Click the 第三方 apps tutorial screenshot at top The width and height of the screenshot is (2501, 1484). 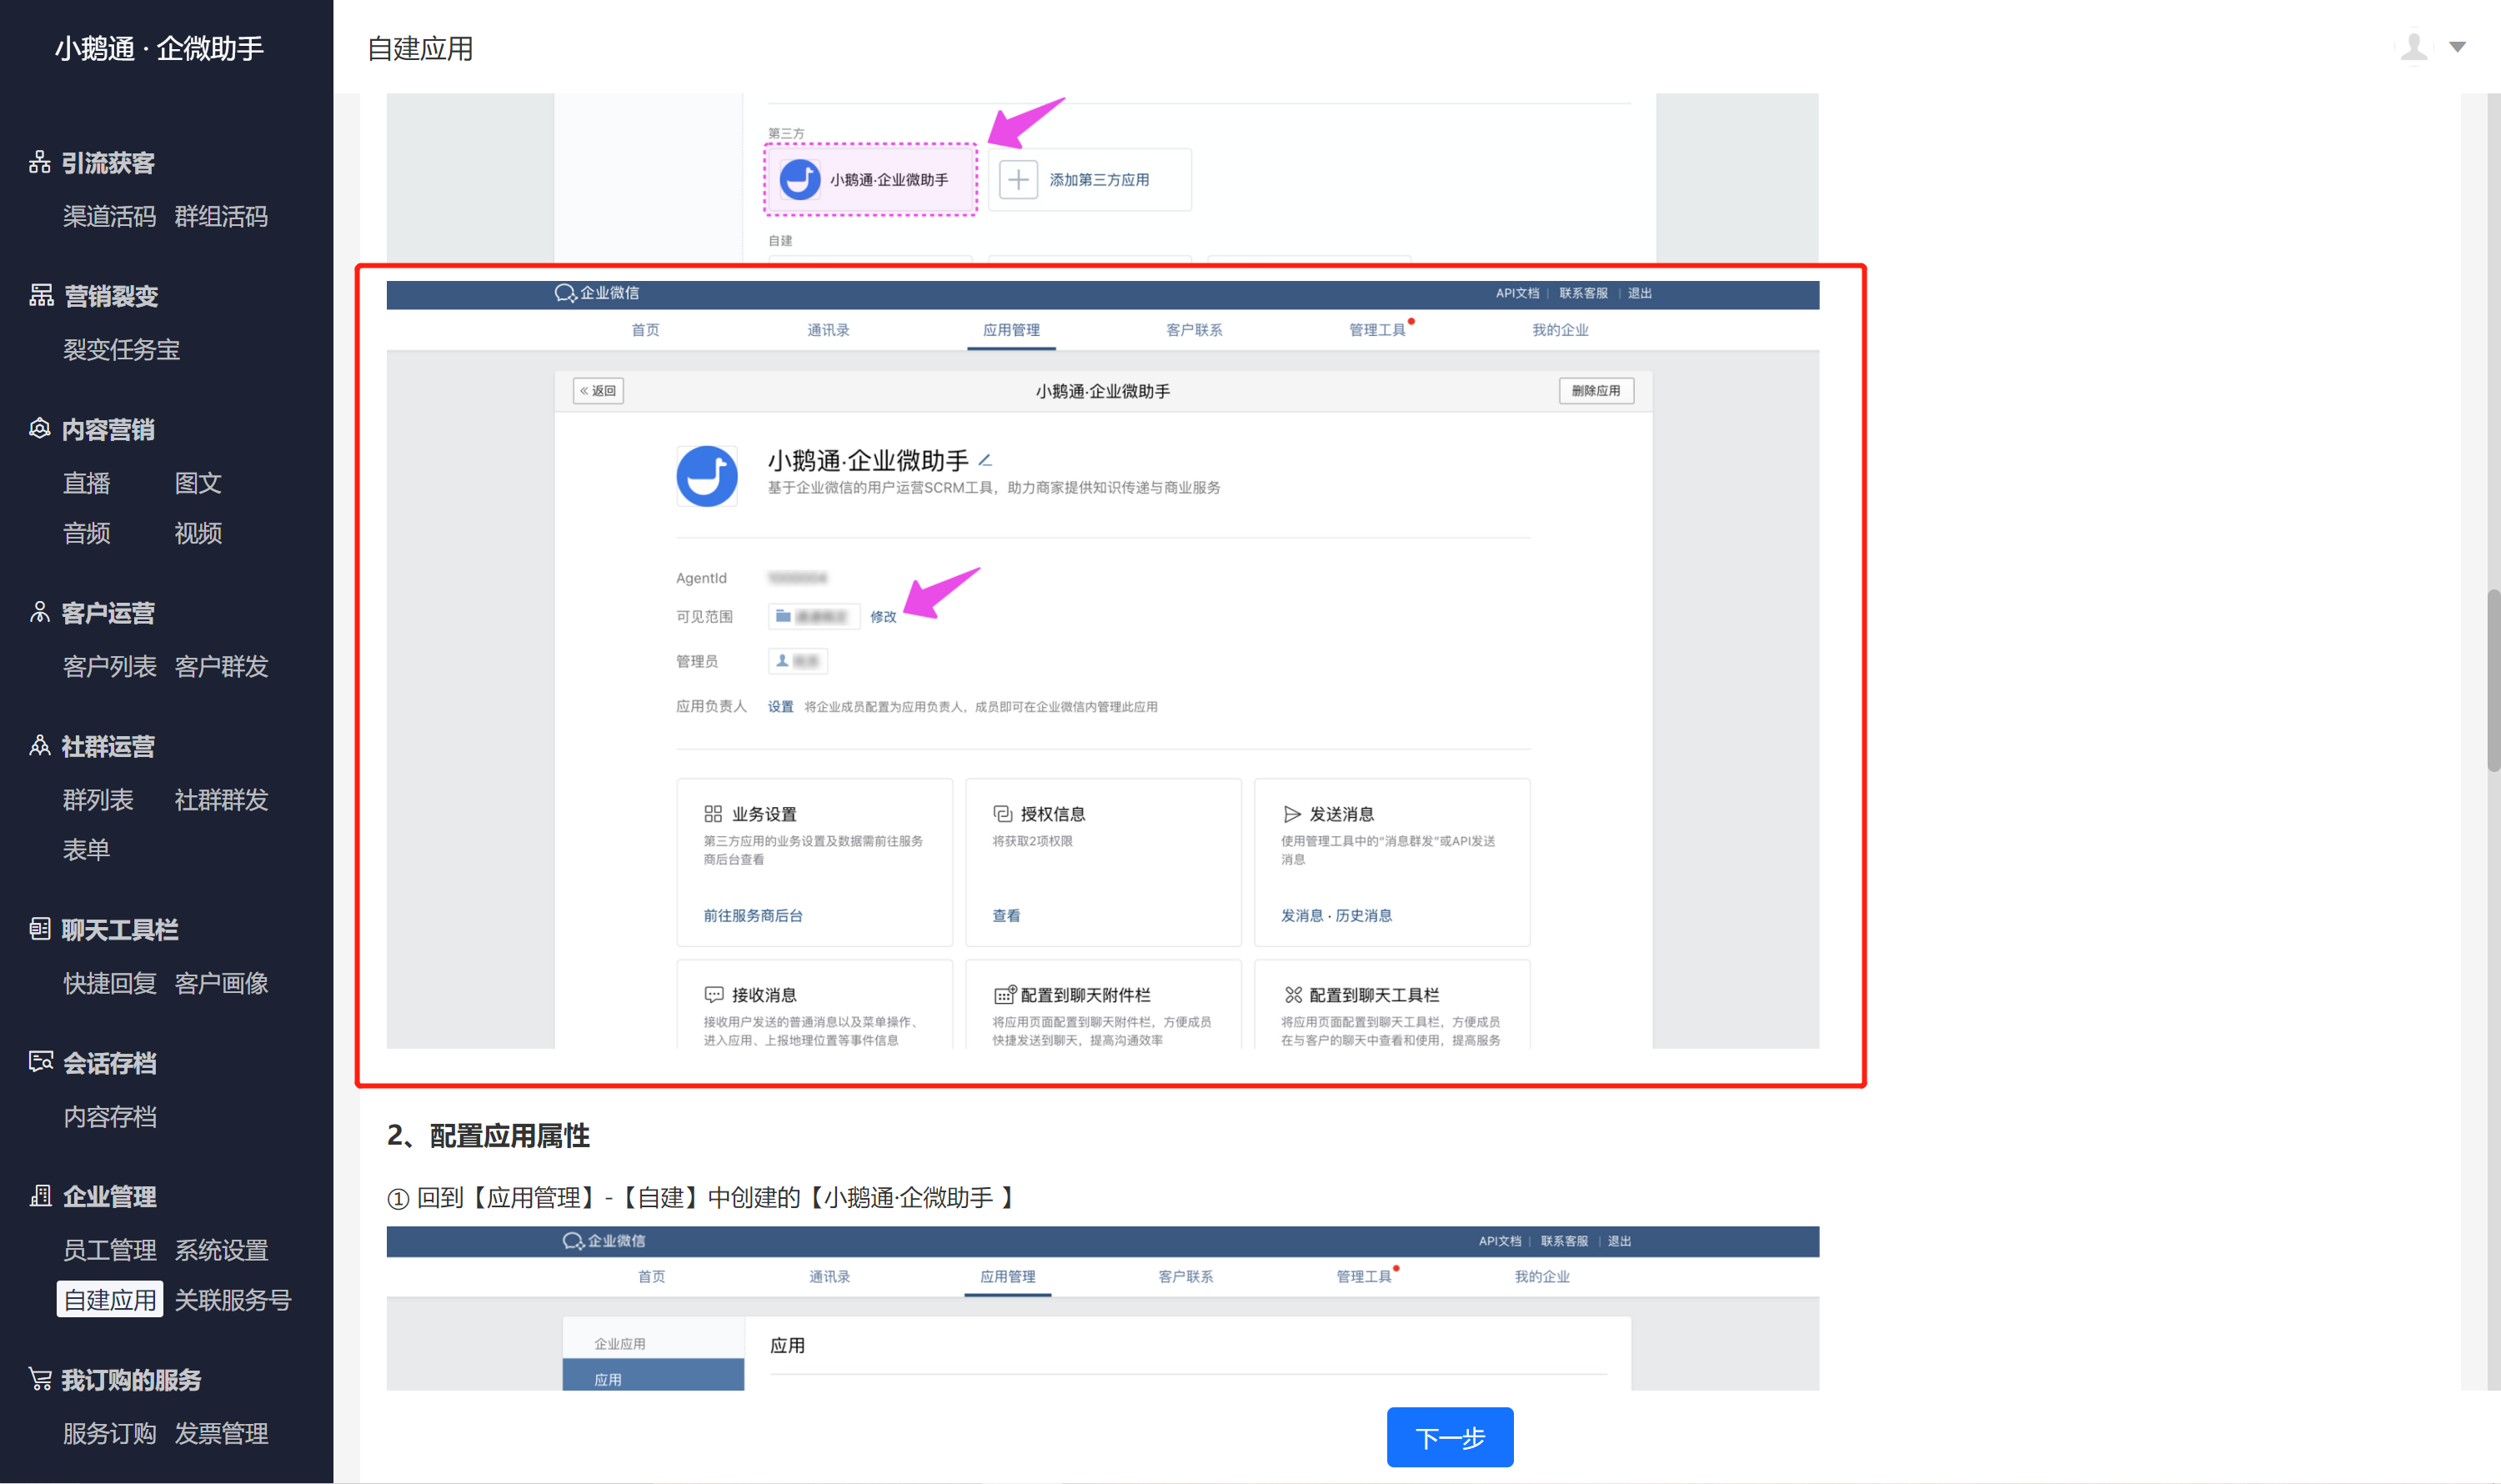(1103, 178)
